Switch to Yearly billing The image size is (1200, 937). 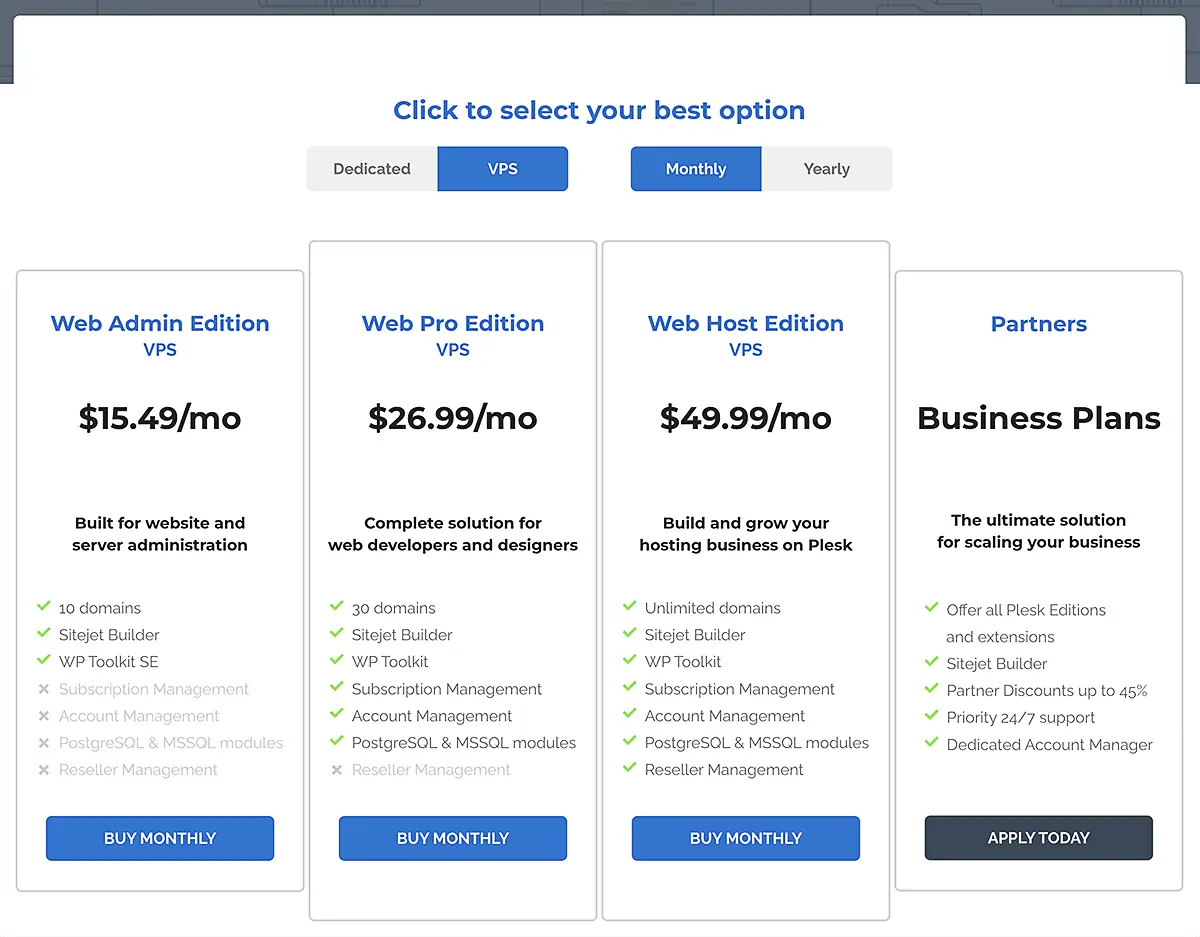click(x=826, y=169)
